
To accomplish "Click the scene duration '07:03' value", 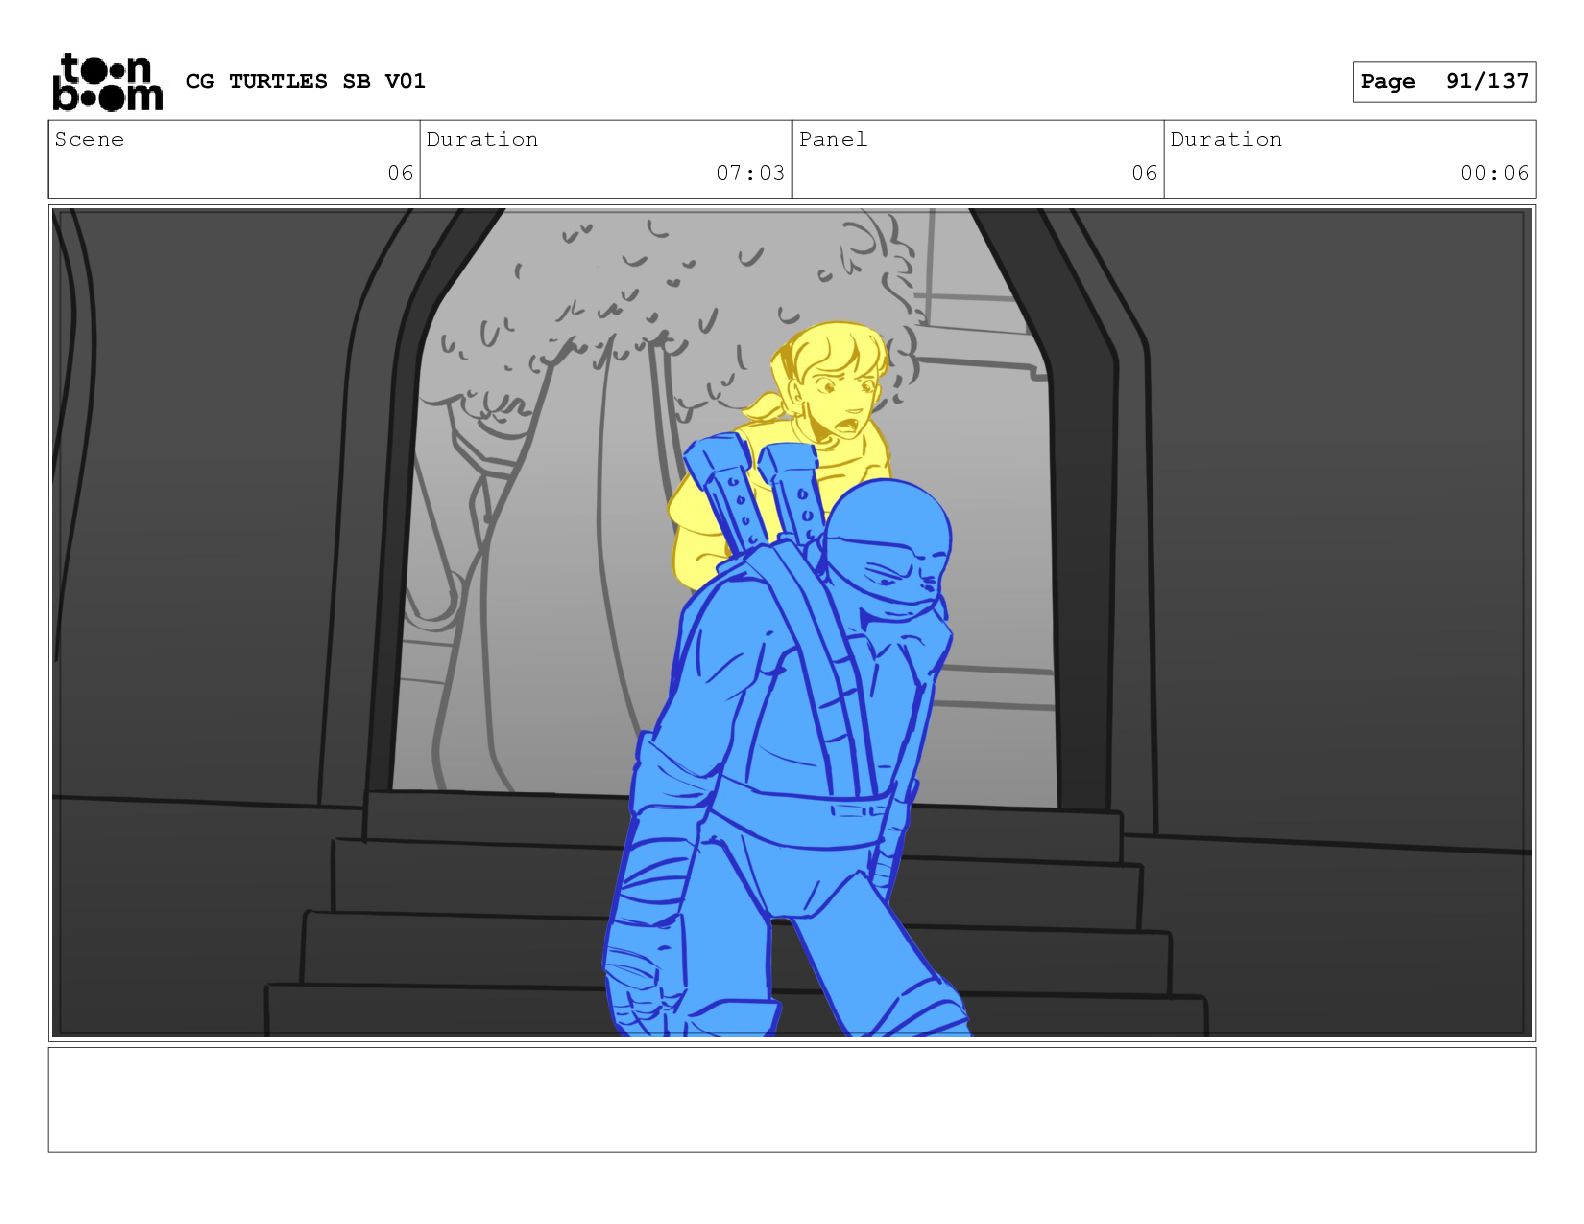I will [750, 173].
